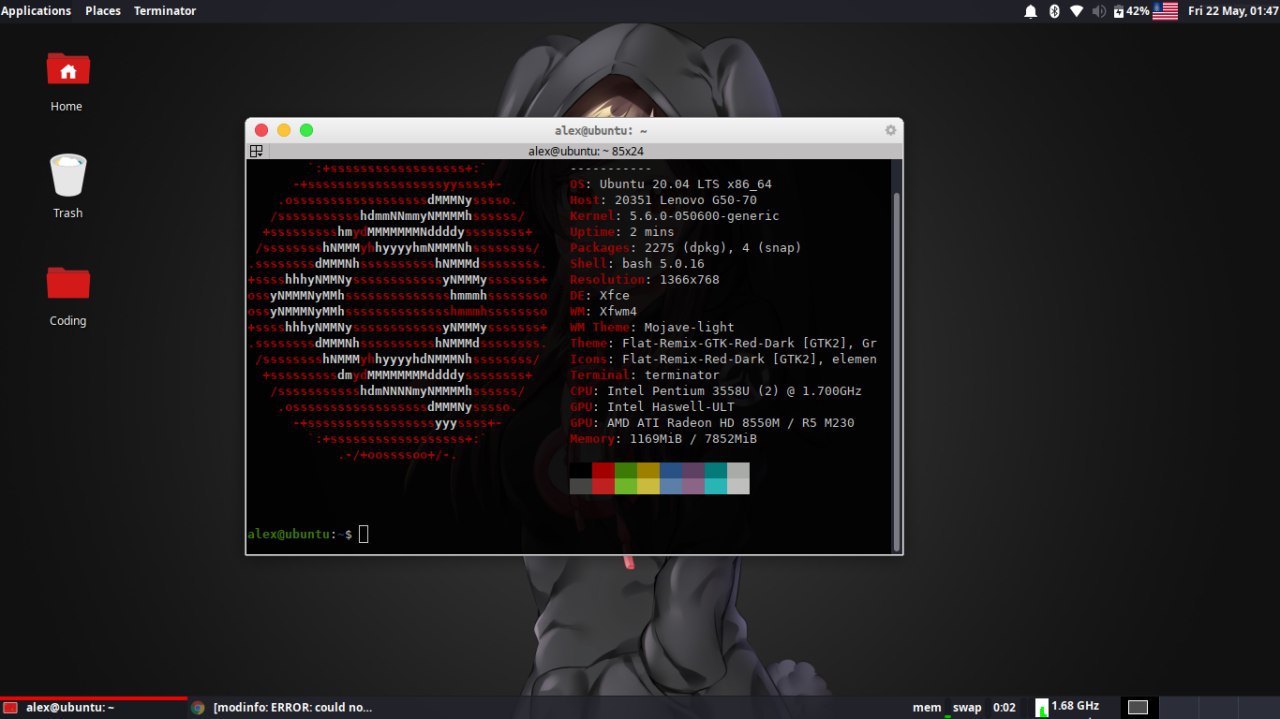Click the Uptime: 2 mins line

tap(622, 232)
